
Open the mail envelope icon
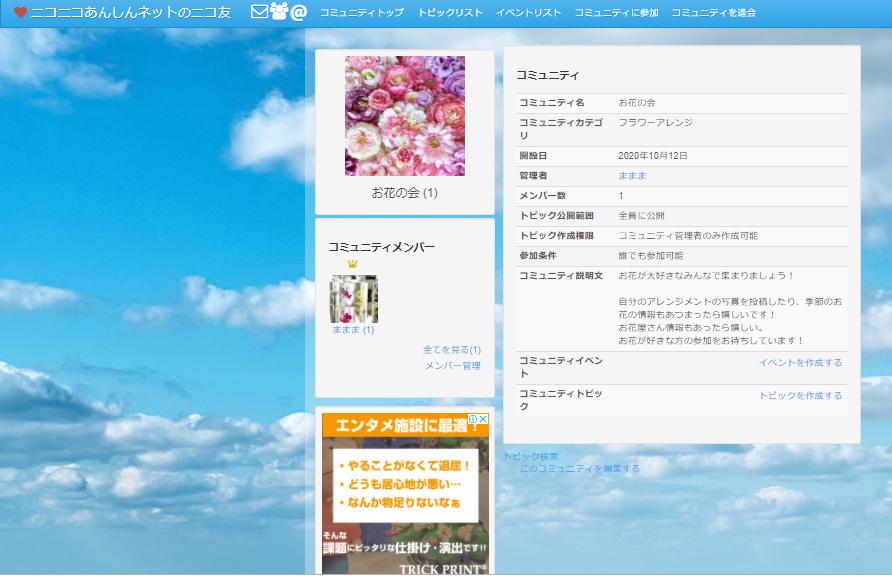pyautogui.click(x=259, y=11)
